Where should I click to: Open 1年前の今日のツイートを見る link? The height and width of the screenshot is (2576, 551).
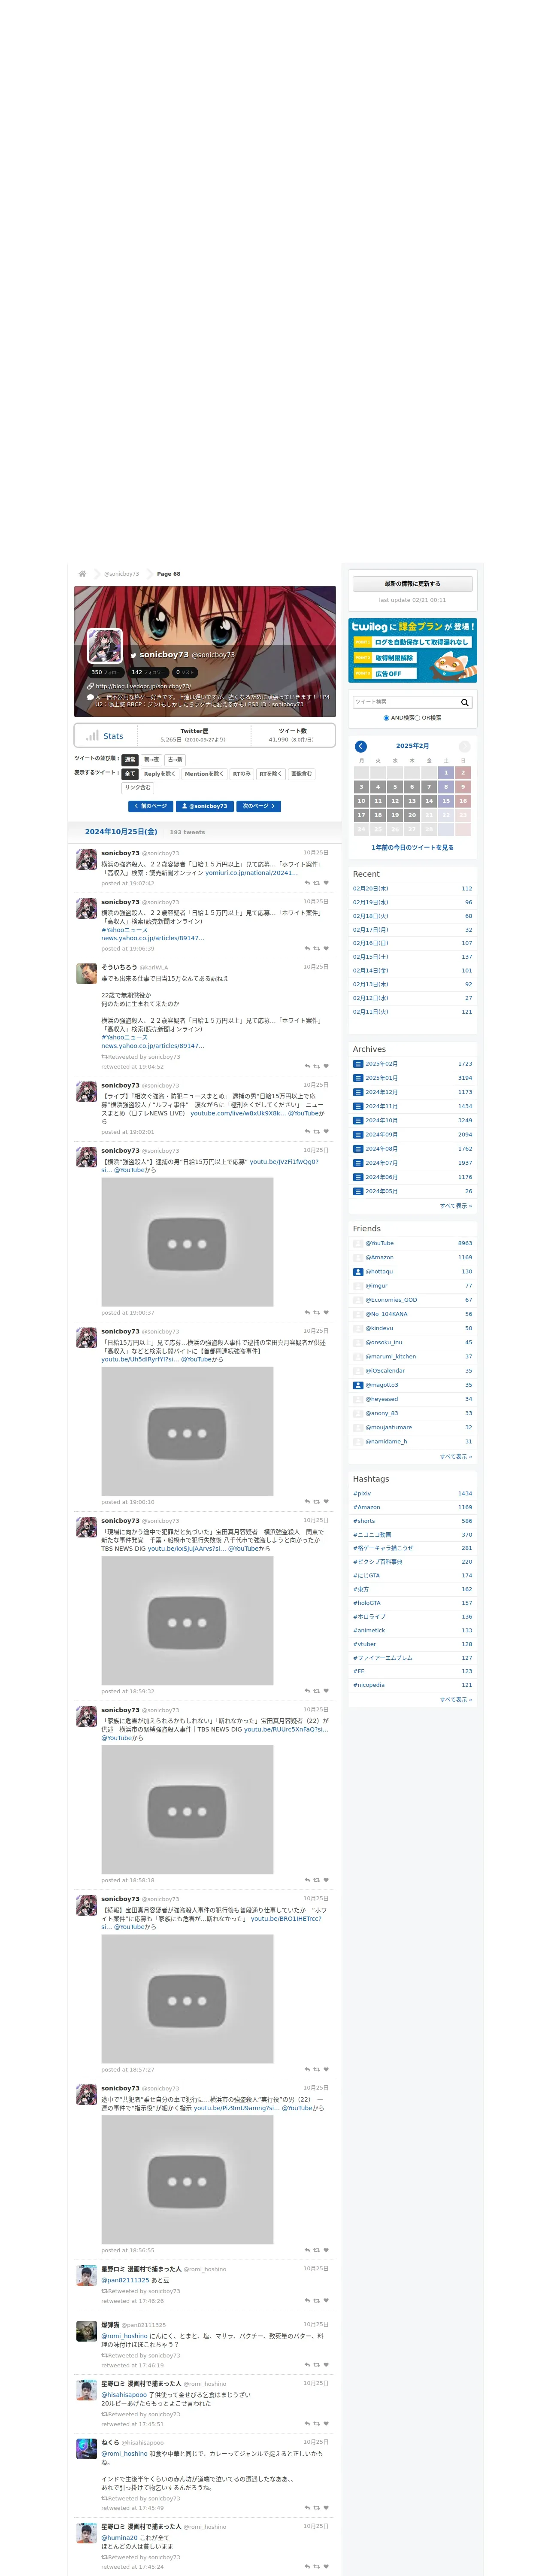coord(412,848)
